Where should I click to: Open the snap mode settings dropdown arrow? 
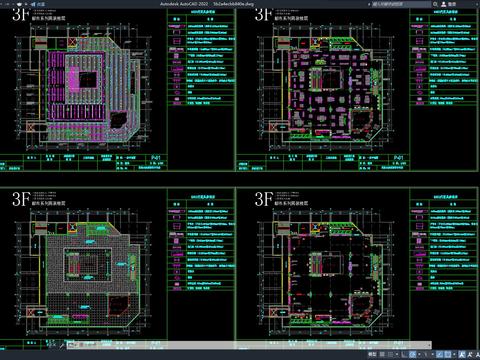pyautogui.click(x=397, y=354)
